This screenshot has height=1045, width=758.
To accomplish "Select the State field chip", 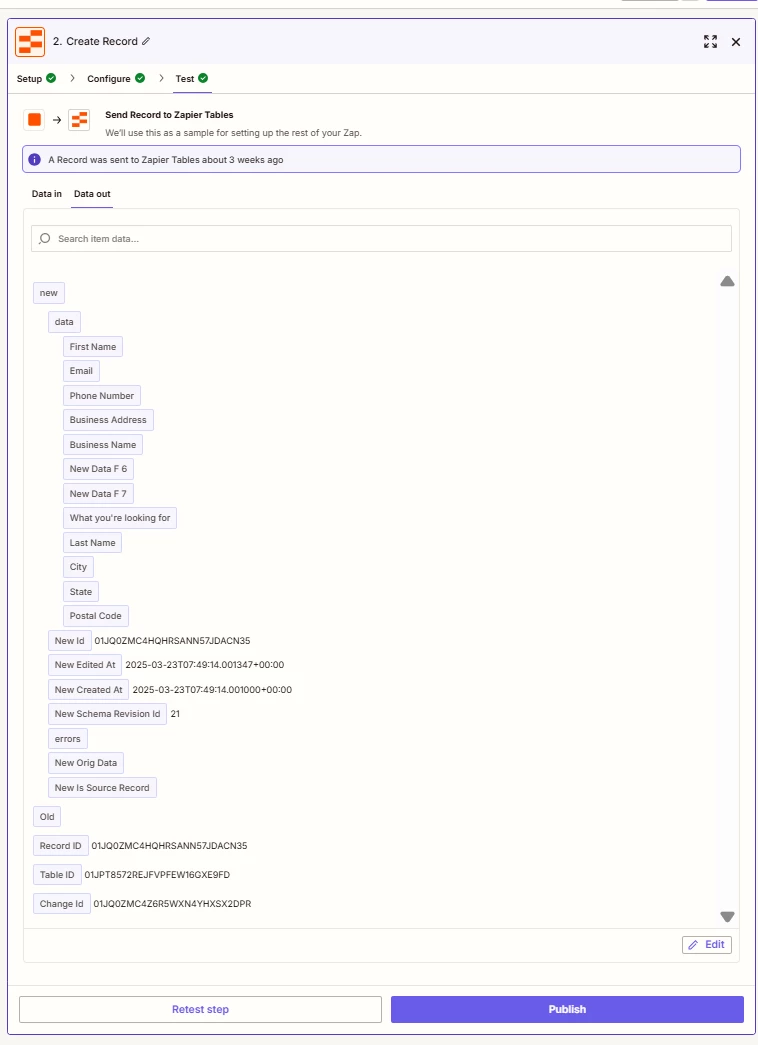I will [x=81, y=591].
